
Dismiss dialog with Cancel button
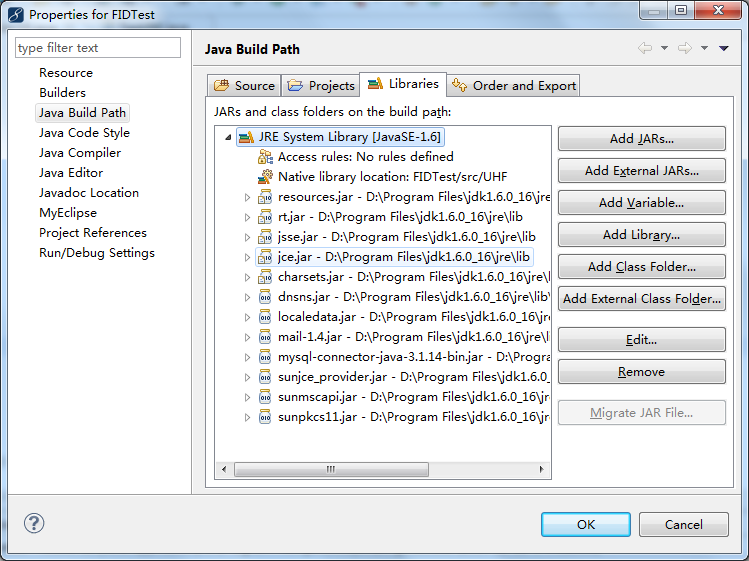pos(684,525)
